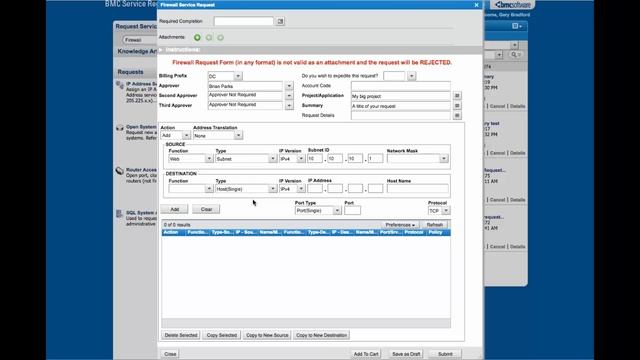640x360 pixels.
Task: Open the Preferences menu
Action: point(400,225)
